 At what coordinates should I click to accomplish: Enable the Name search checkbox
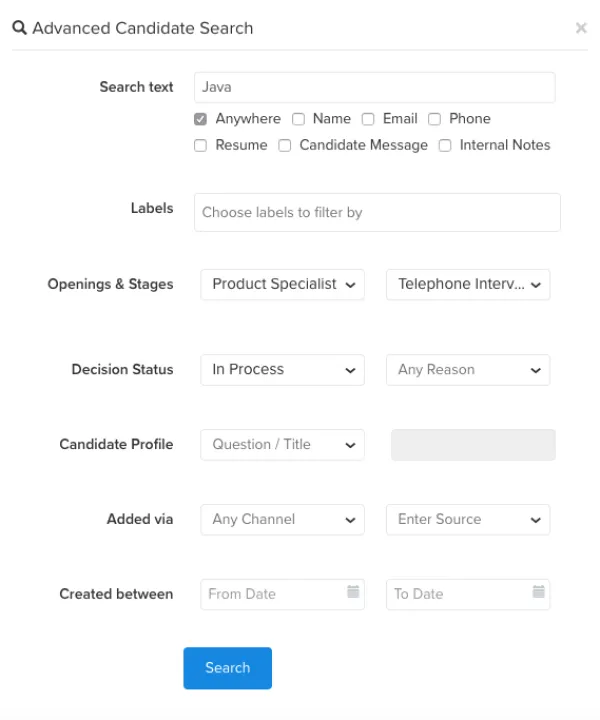[298, 119]
